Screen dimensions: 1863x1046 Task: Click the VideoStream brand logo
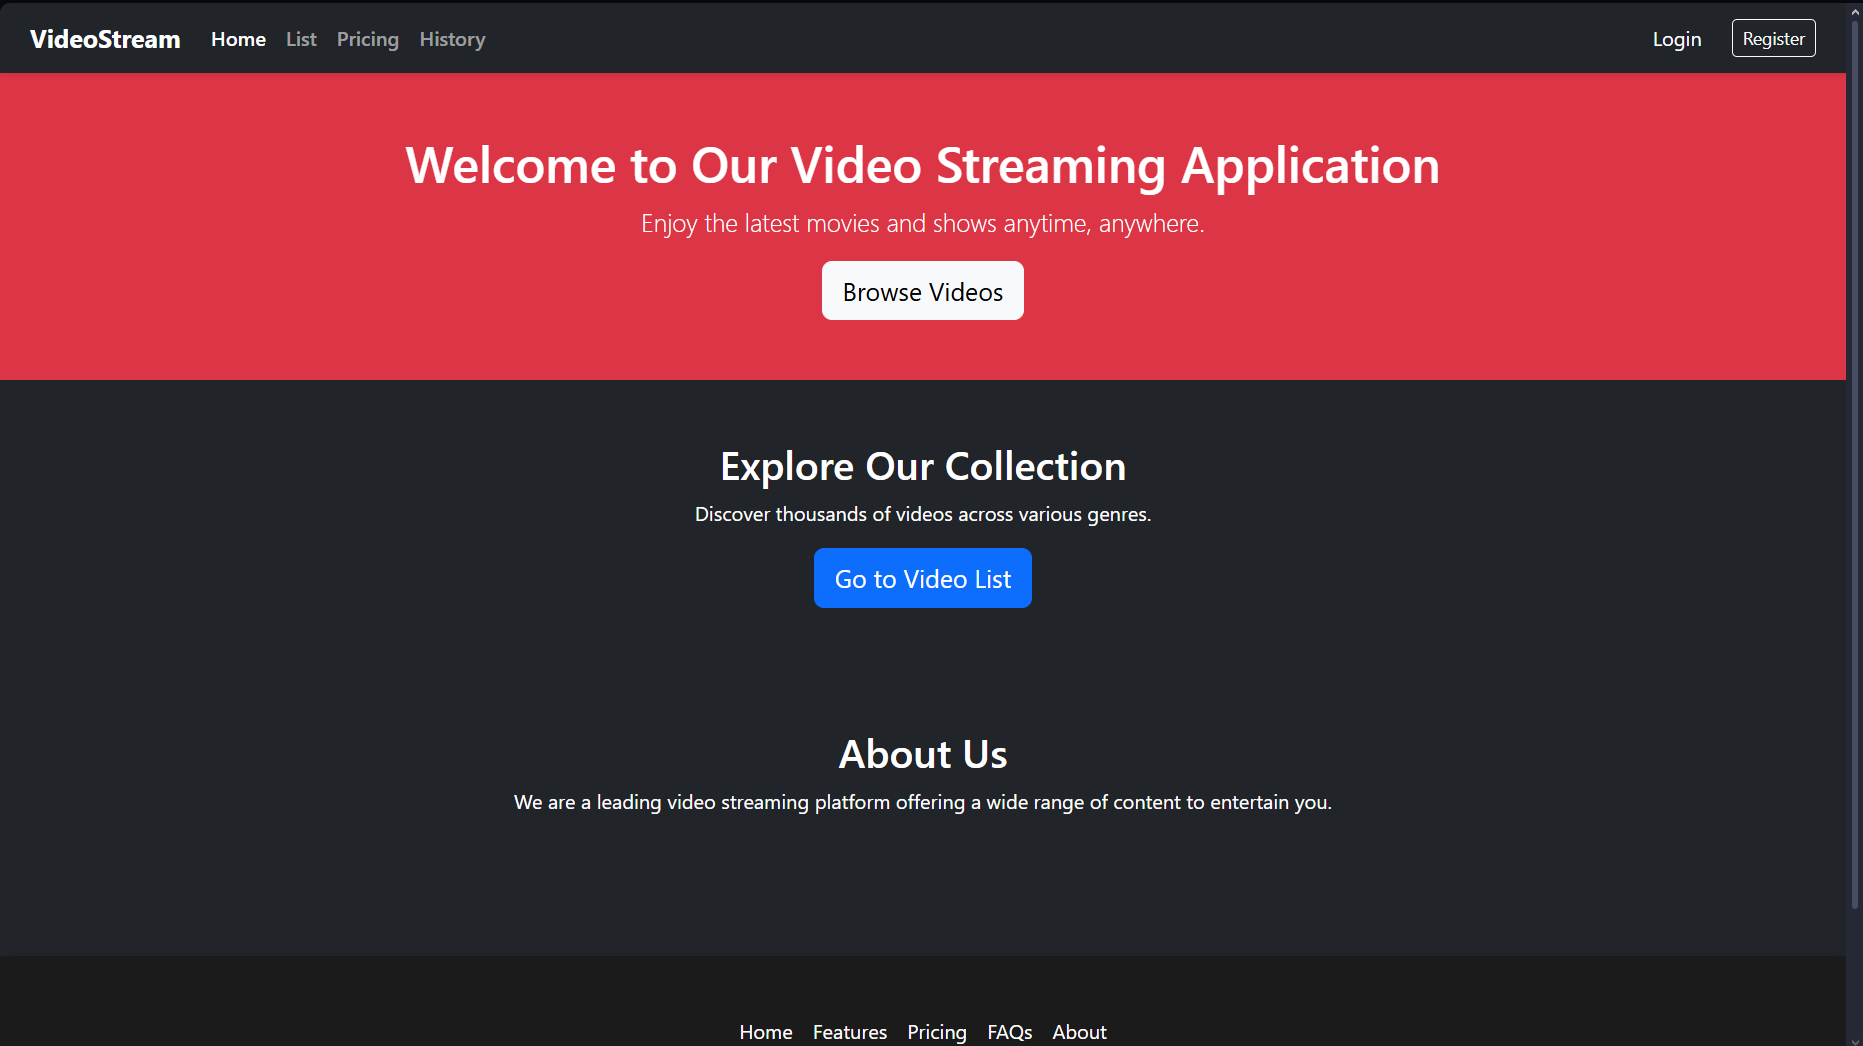104,39
